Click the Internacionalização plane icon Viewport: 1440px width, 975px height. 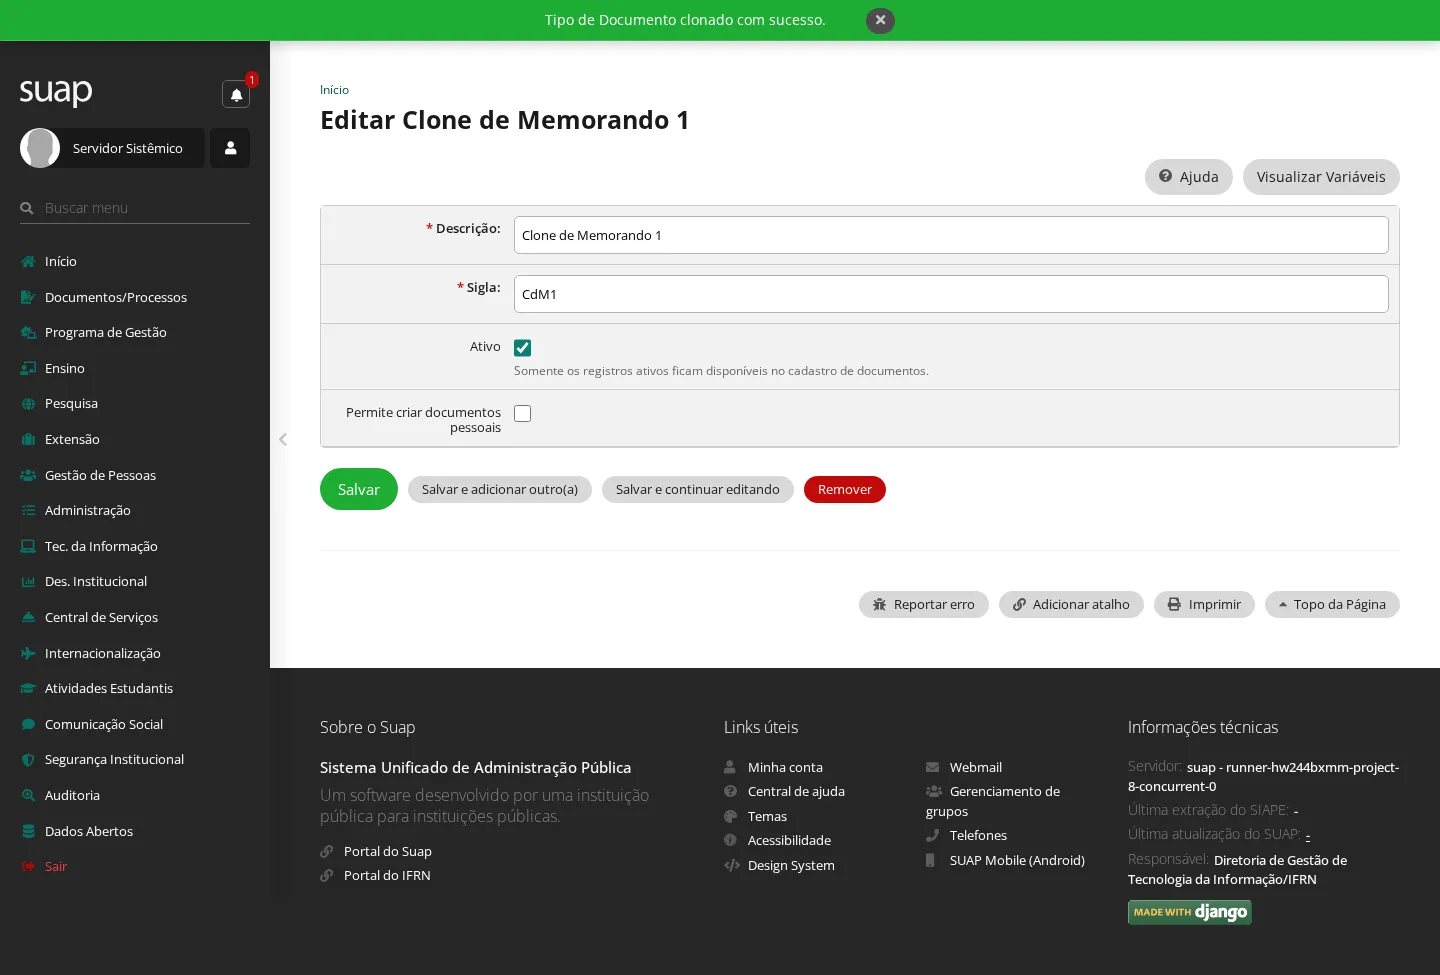28,653
